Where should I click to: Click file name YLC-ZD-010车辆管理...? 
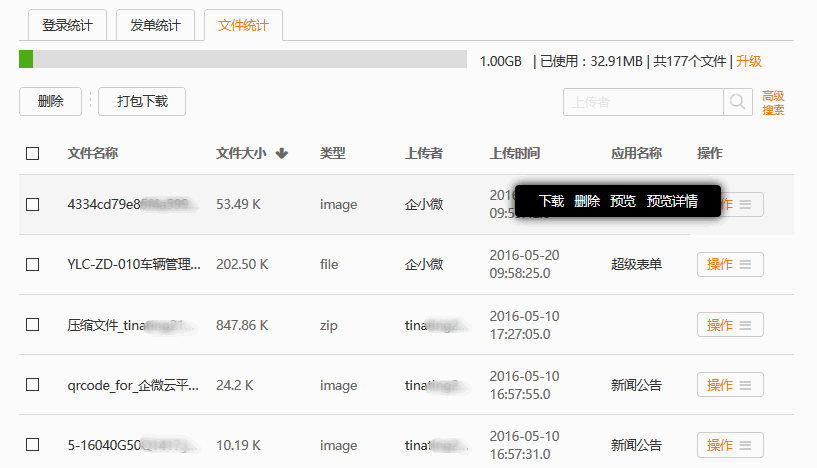tap(134, 264)
